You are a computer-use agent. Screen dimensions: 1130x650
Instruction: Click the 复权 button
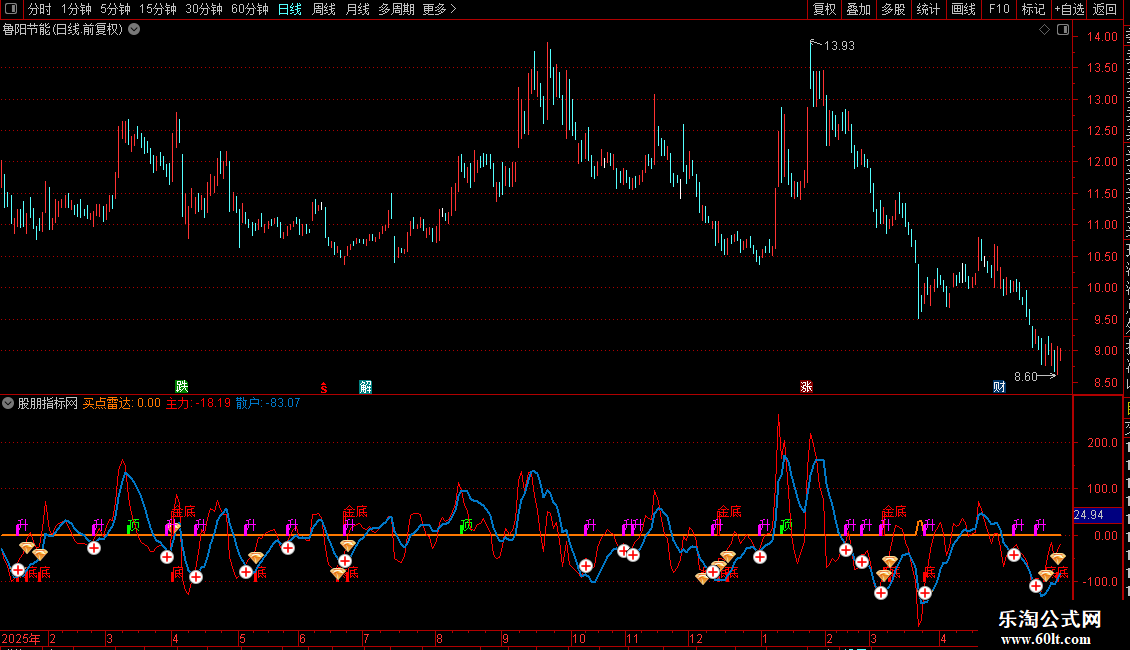click(x=824, y=9)
